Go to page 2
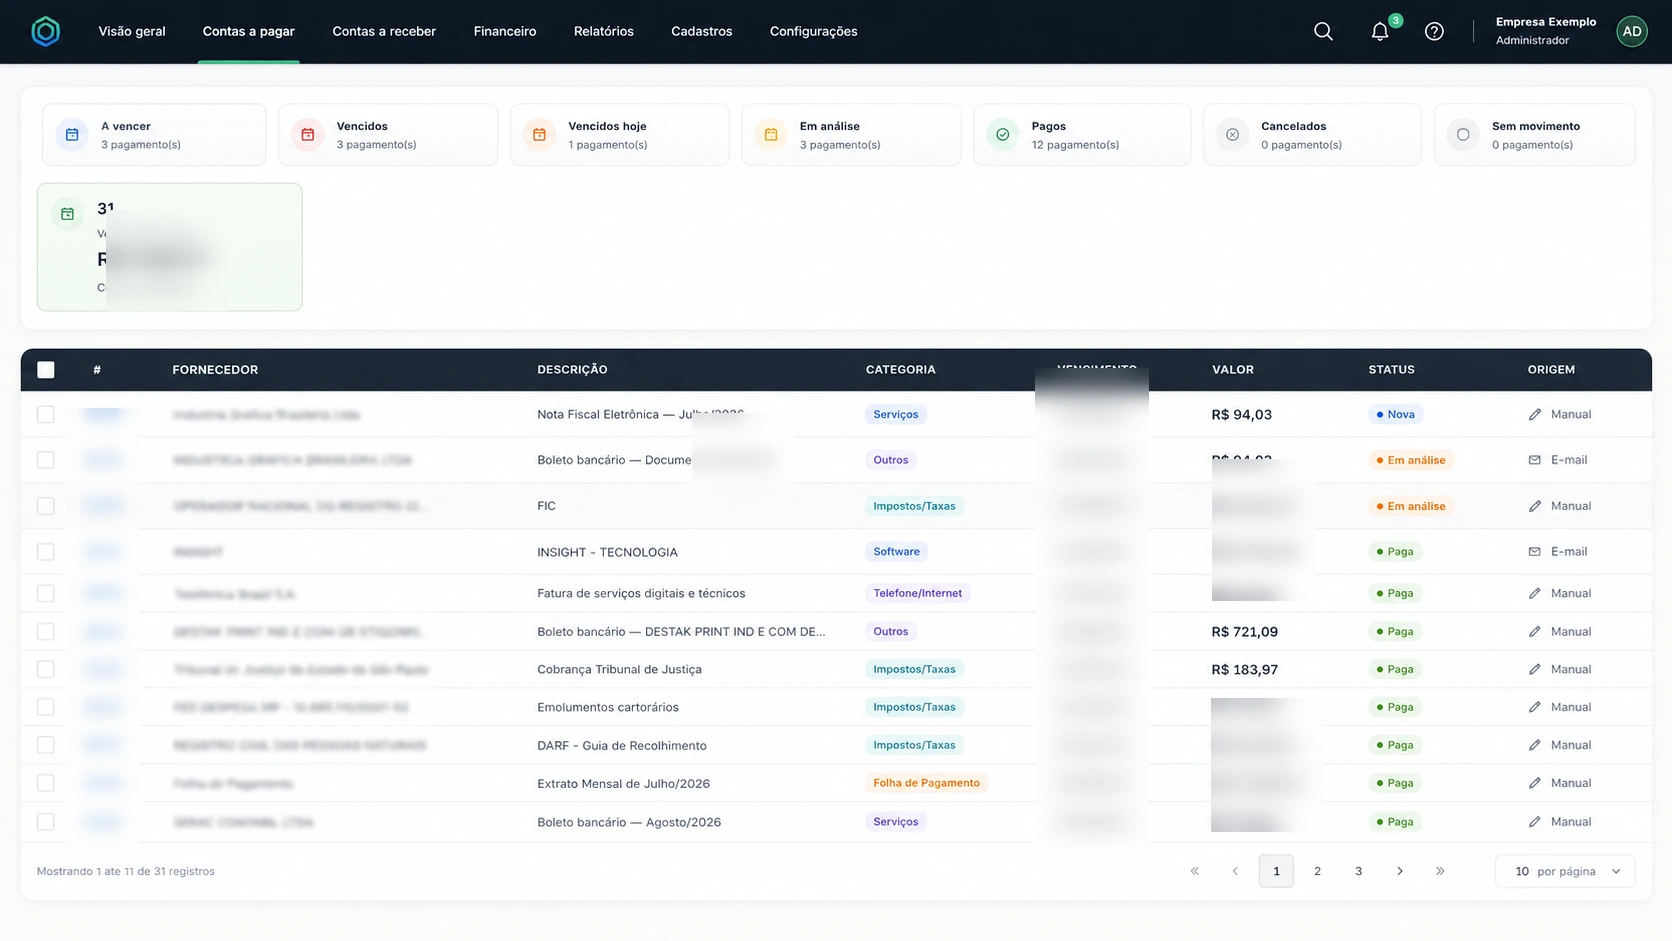 pyautogui.click(x=1317, y=871)
